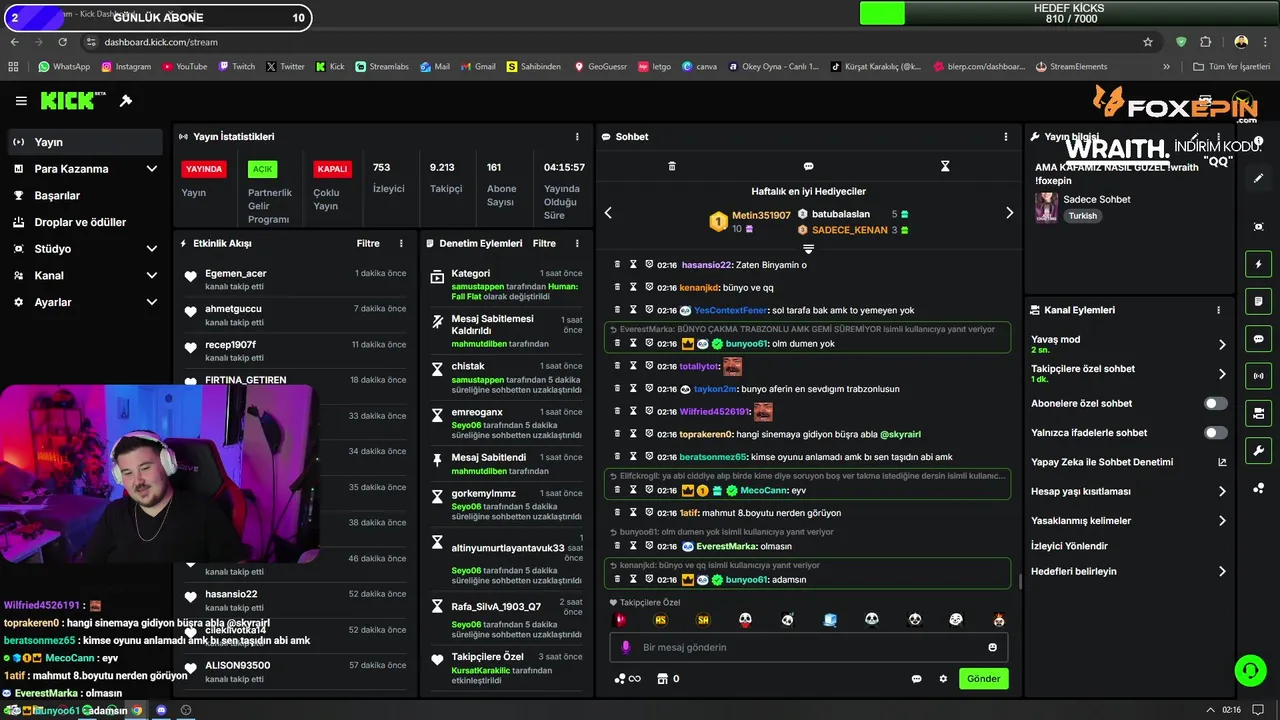Click the wrench icon in right sidebar
The height and width of the screenshot is (720, 1280).
click(1258, 450)
